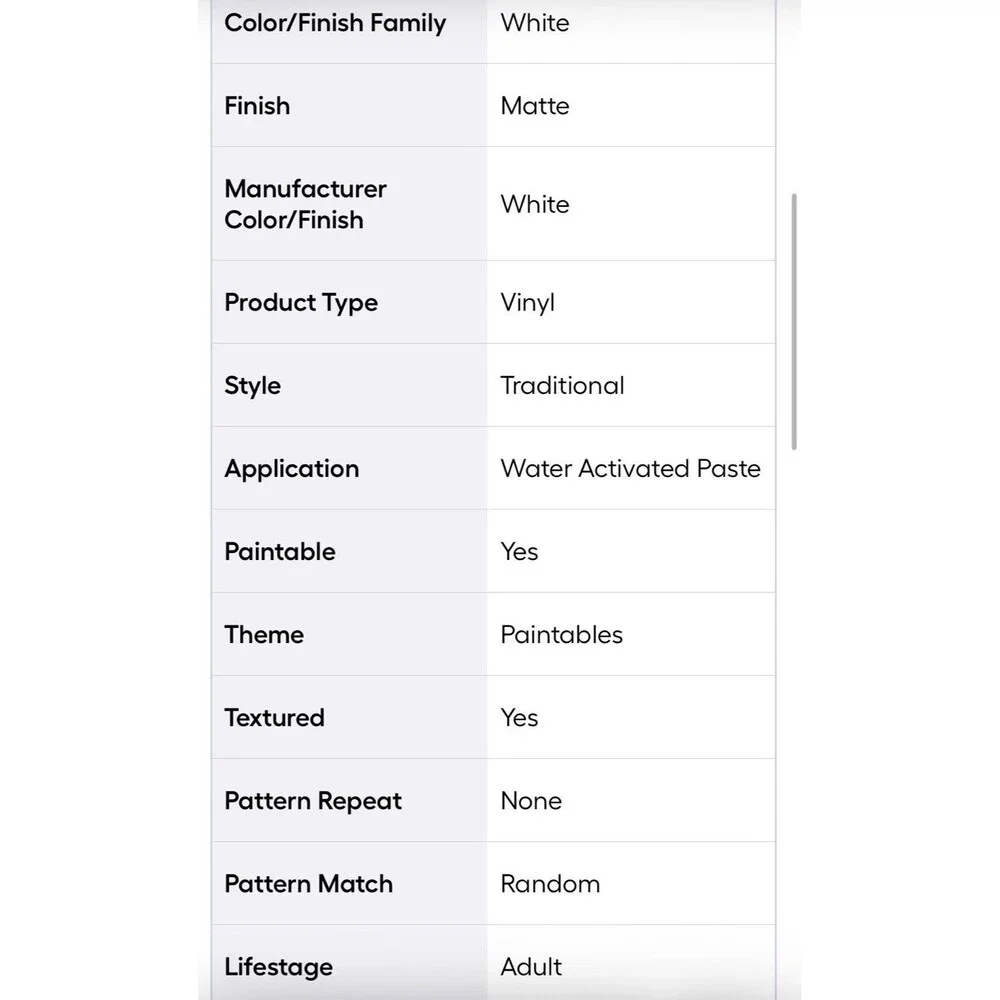Select the Pattern Match label
1000x1000 pixels.
(308, 884)
